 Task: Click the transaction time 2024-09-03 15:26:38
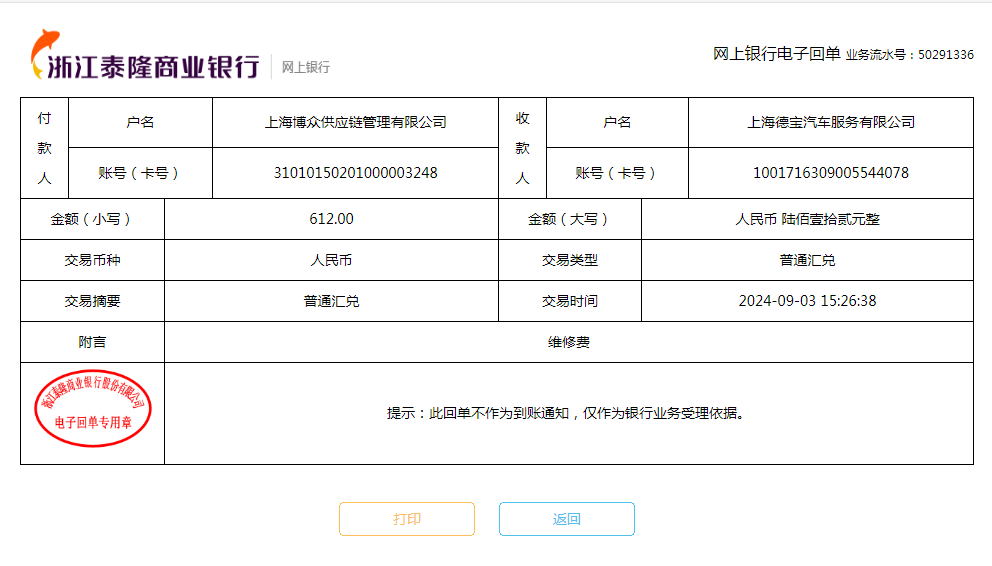(807, 301)
